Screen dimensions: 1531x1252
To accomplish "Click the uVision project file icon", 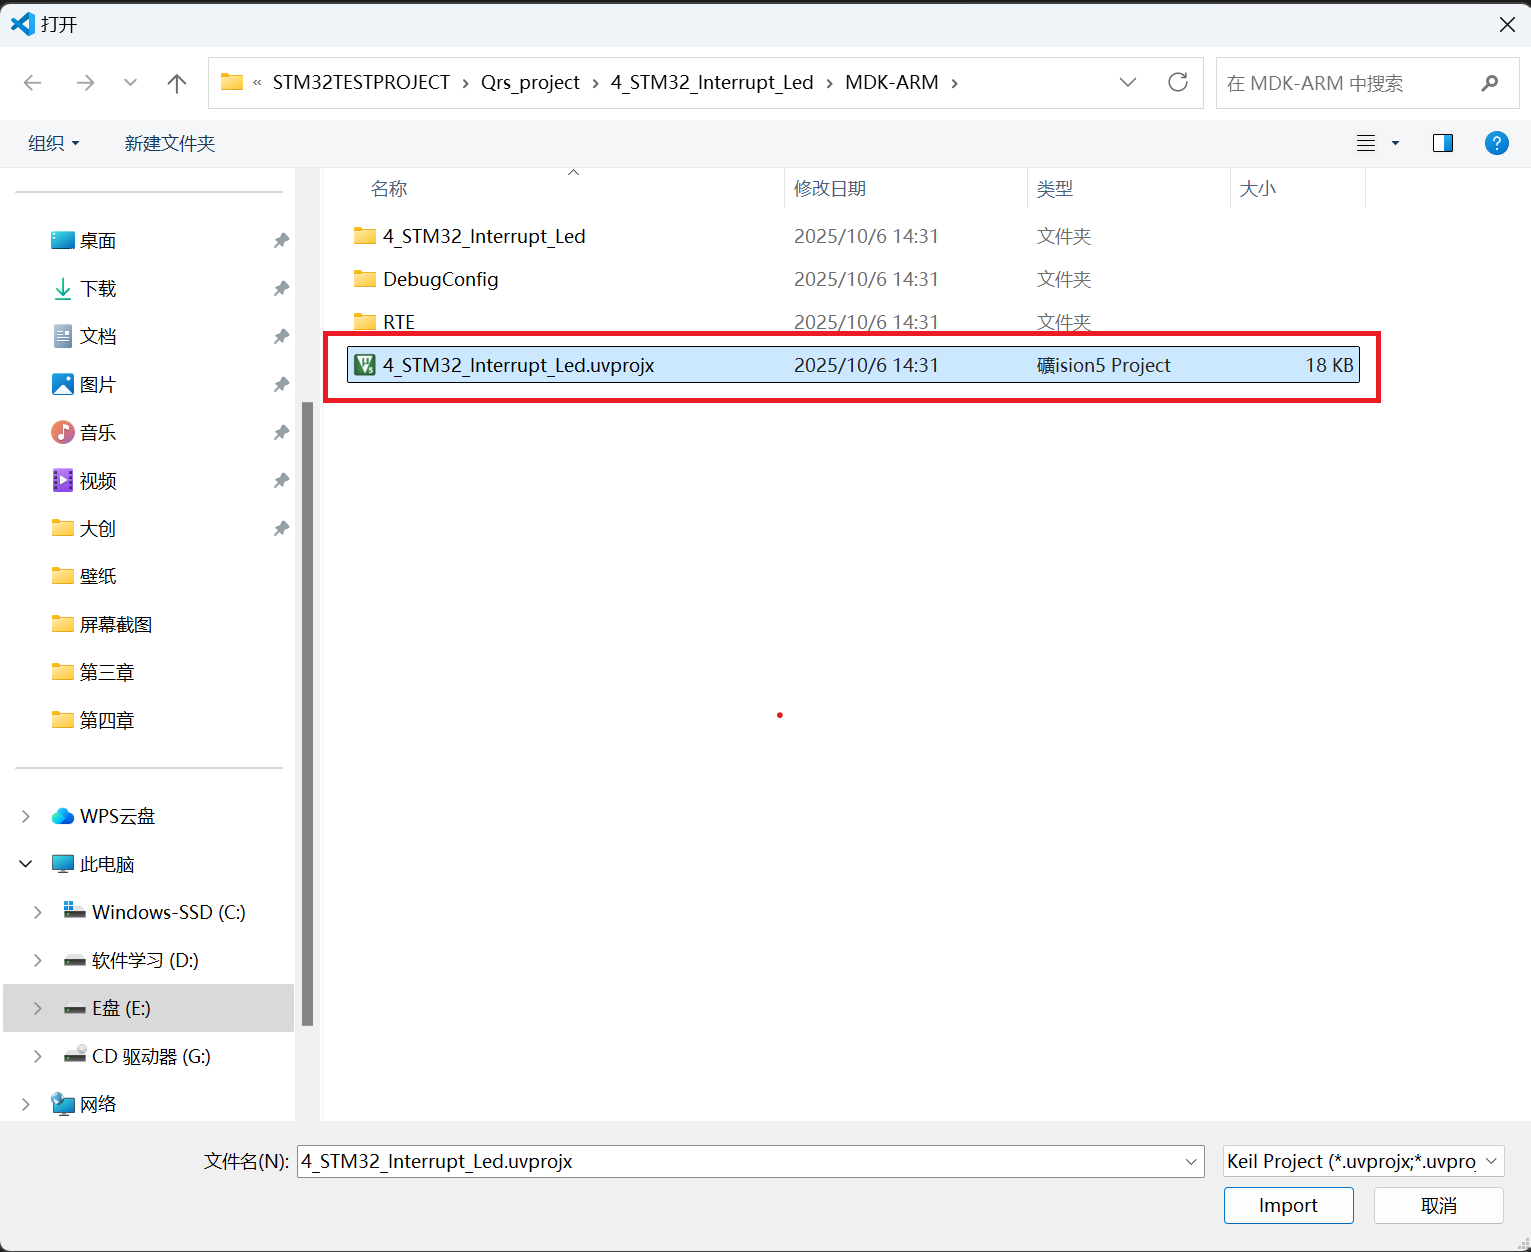I will coord(365,365).
